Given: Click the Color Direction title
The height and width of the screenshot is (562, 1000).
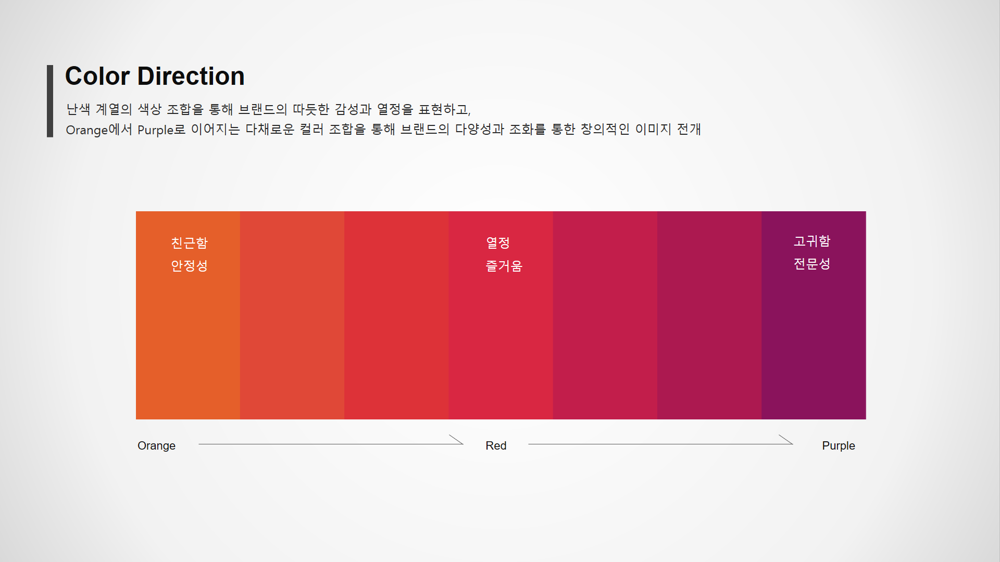Looking at the screenshot, I should click(x=155, y=76).
